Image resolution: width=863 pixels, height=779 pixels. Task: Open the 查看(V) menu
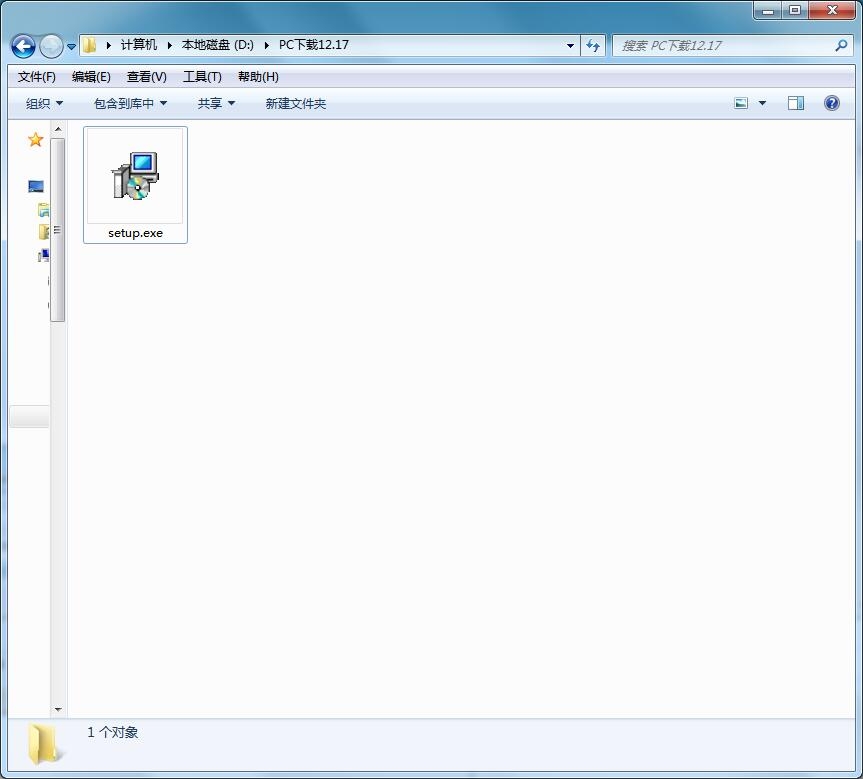pyautogui.click(x=147, y=77)
